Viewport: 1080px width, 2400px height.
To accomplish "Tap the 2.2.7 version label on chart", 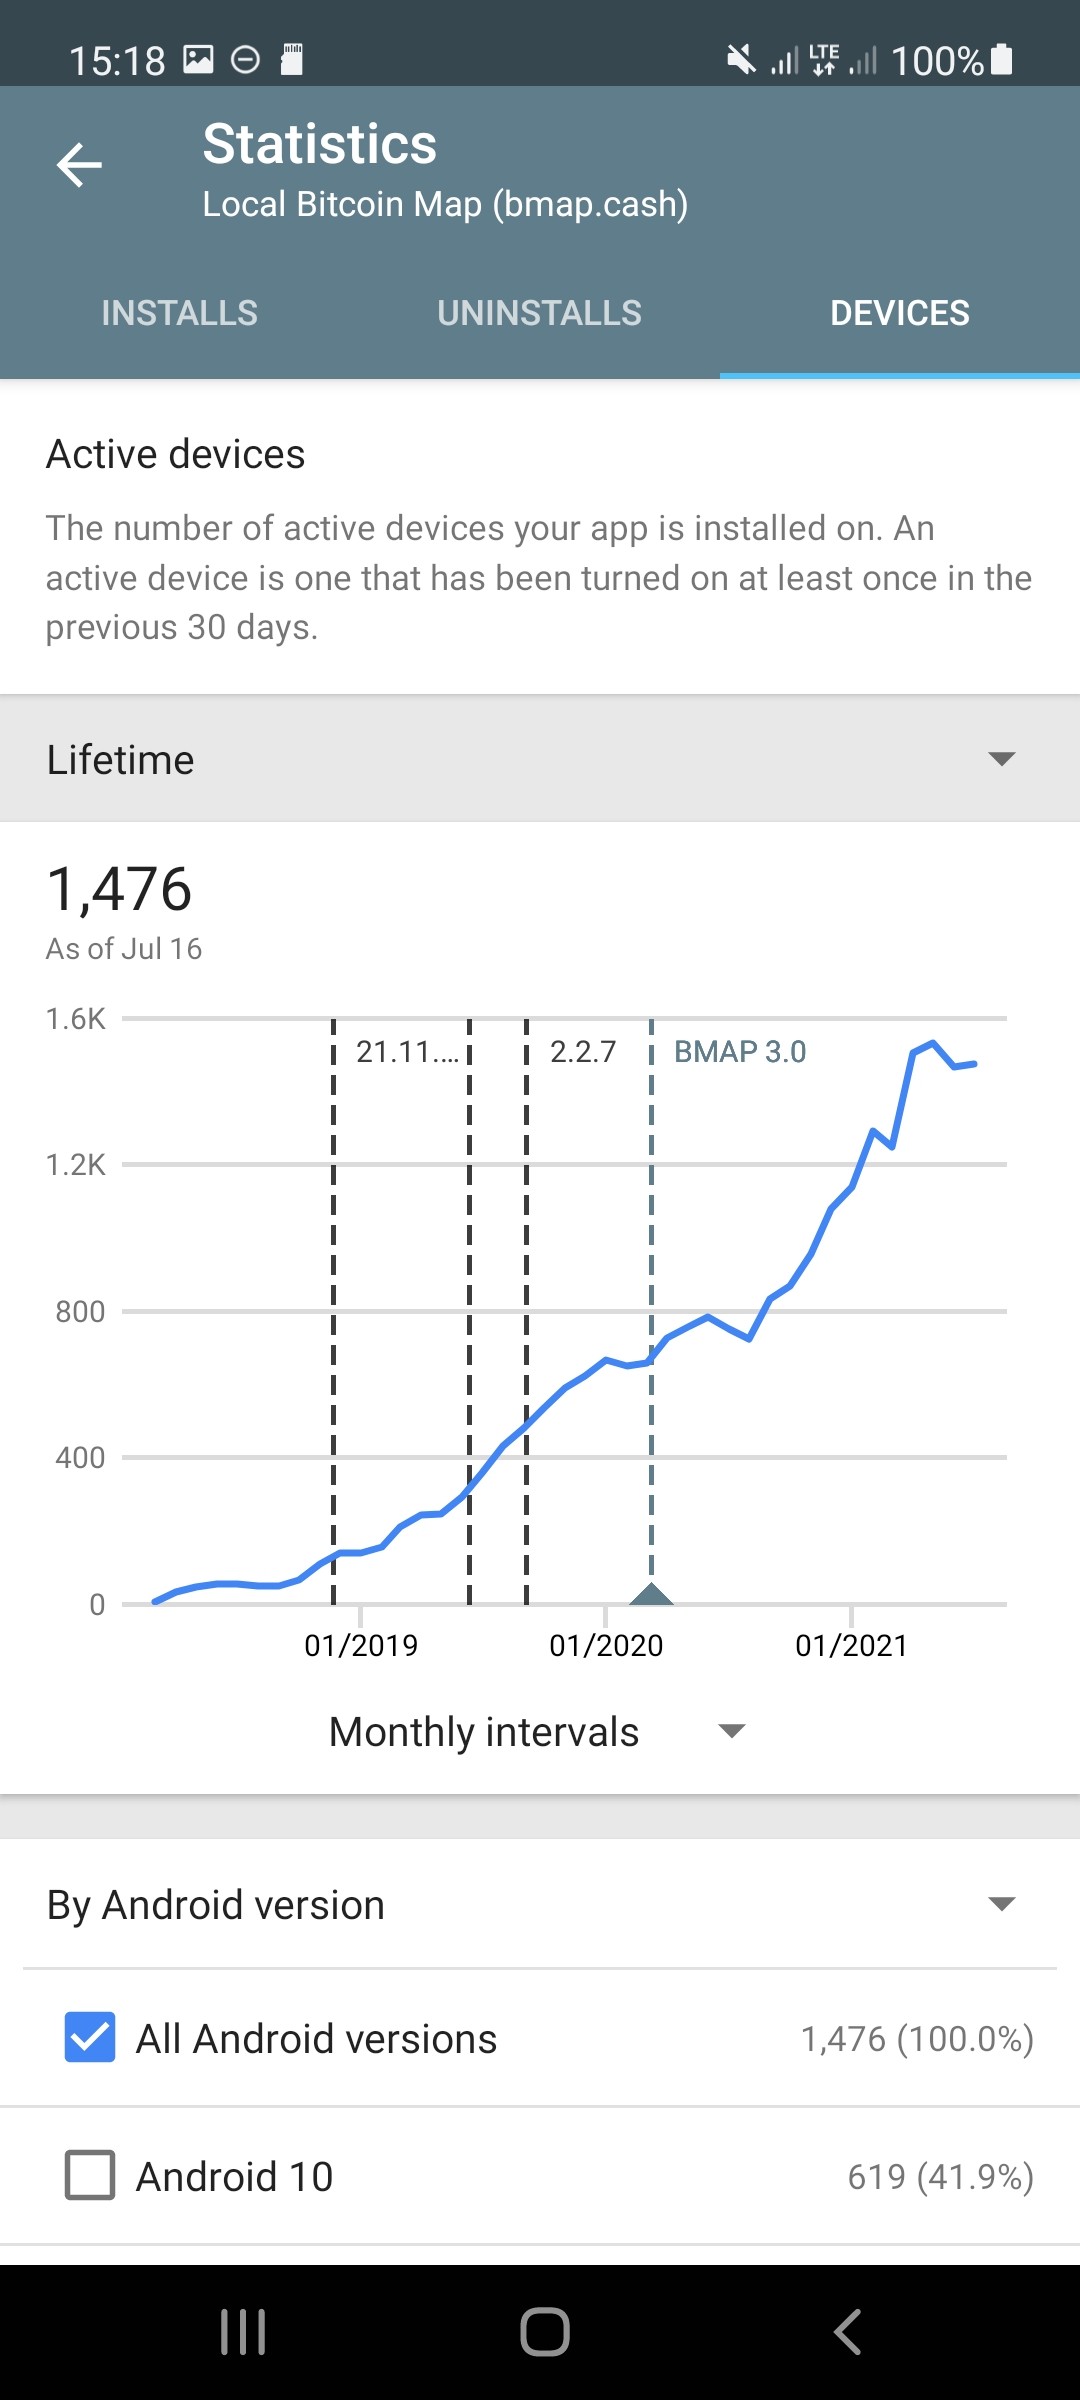I will point(583,1051).
